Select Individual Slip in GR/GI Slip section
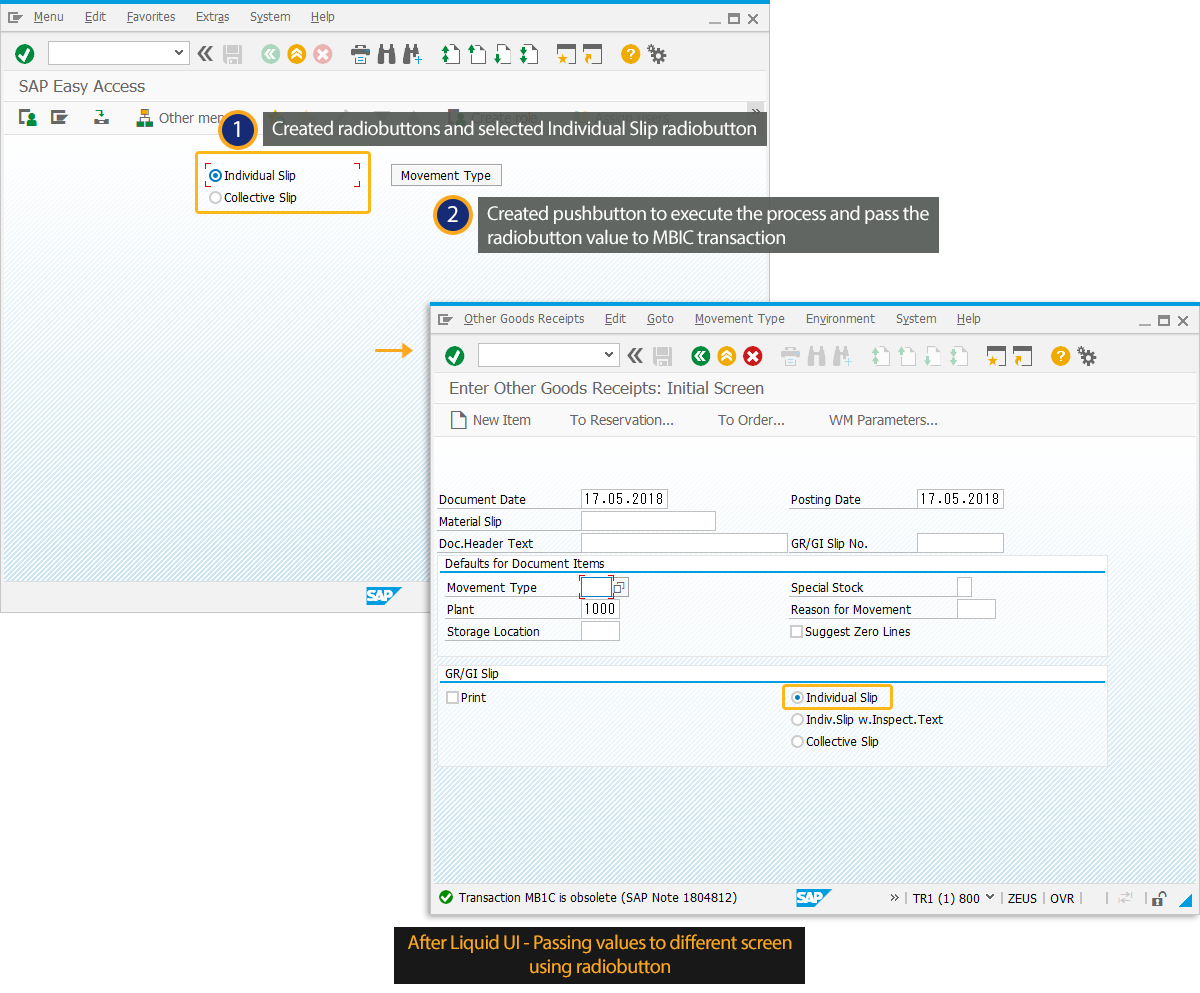 click(x=797, y=698)
